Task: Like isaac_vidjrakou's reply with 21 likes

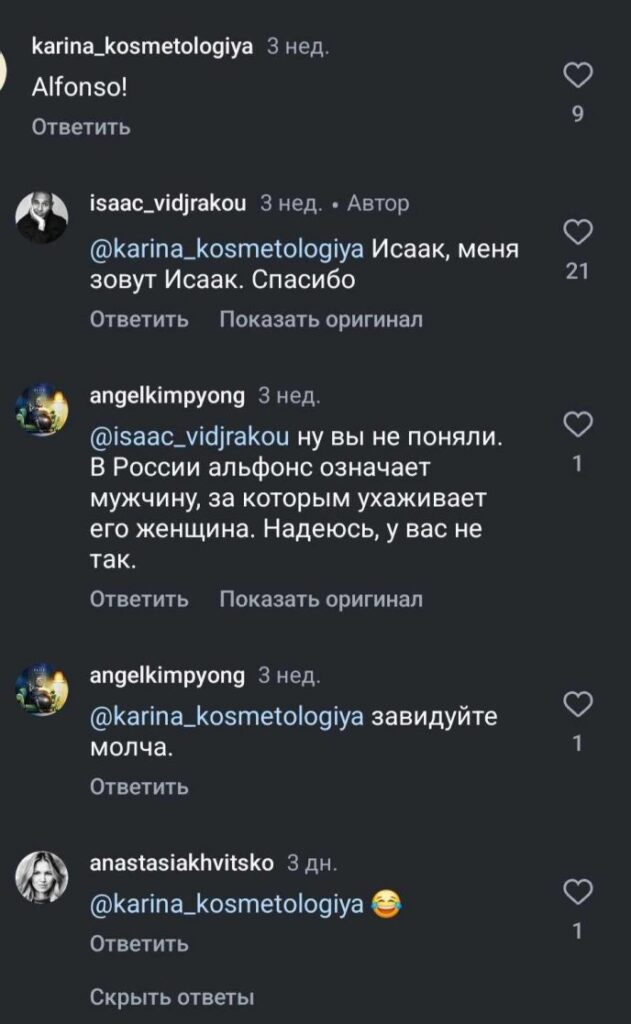Action: 578,233
